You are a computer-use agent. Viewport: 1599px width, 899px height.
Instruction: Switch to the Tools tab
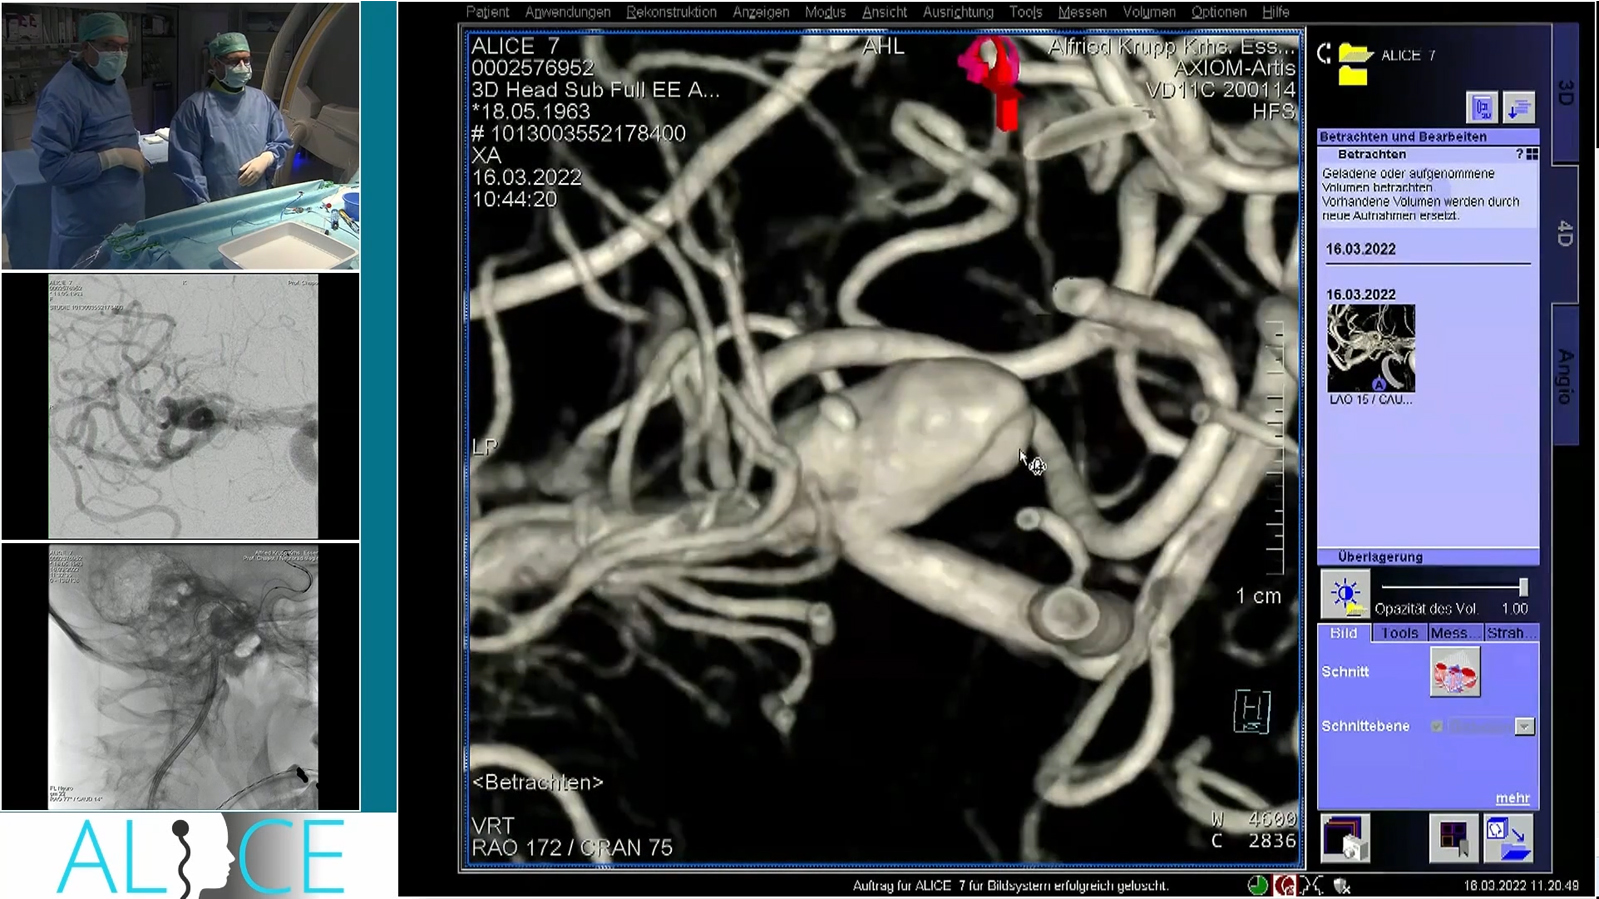coord(1399,633)
